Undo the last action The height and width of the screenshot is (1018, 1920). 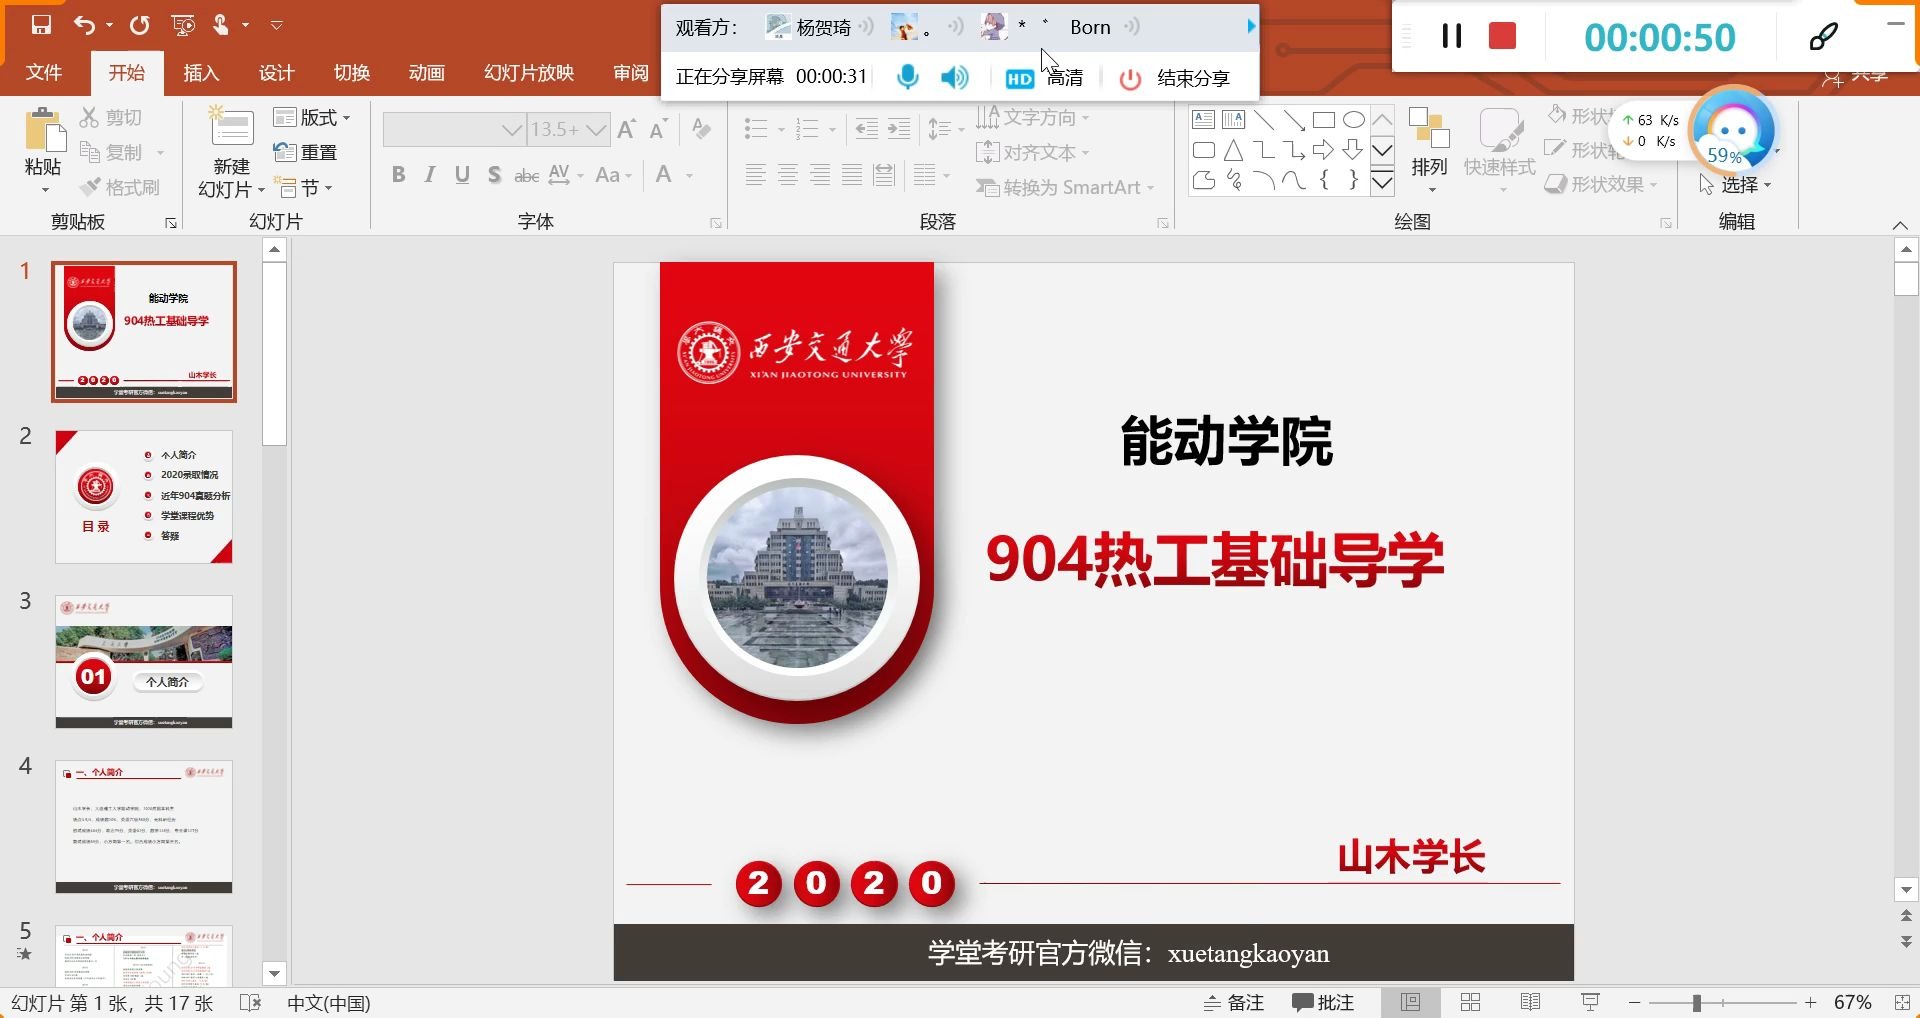coord(85,25)
